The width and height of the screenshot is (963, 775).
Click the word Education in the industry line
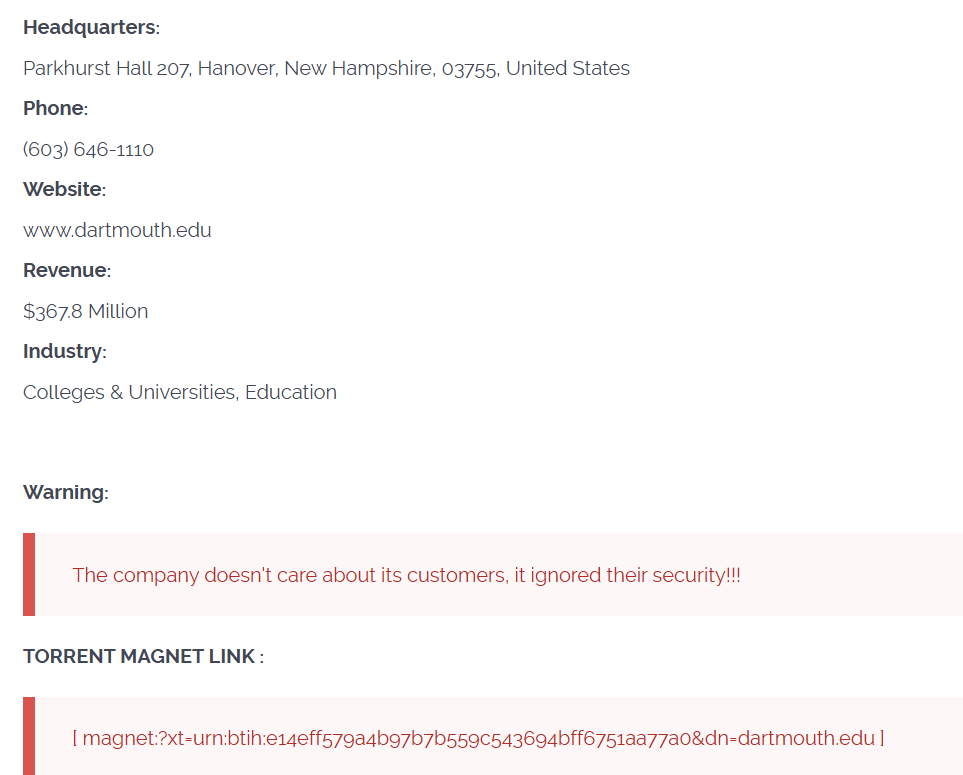[291, 392]
